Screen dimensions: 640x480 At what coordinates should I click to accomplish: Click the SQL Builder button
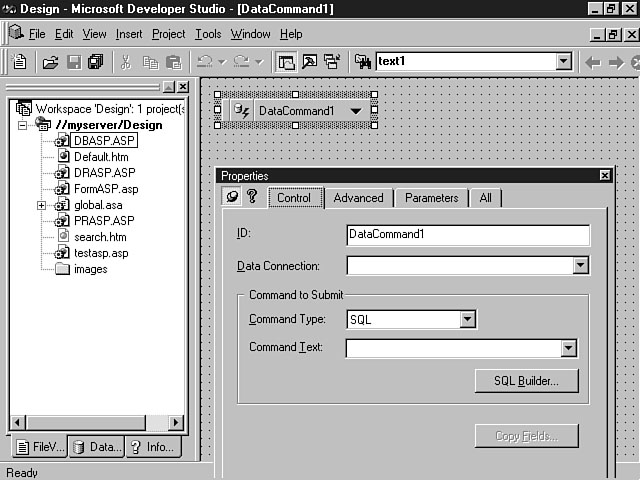click(x=526, y=380)
